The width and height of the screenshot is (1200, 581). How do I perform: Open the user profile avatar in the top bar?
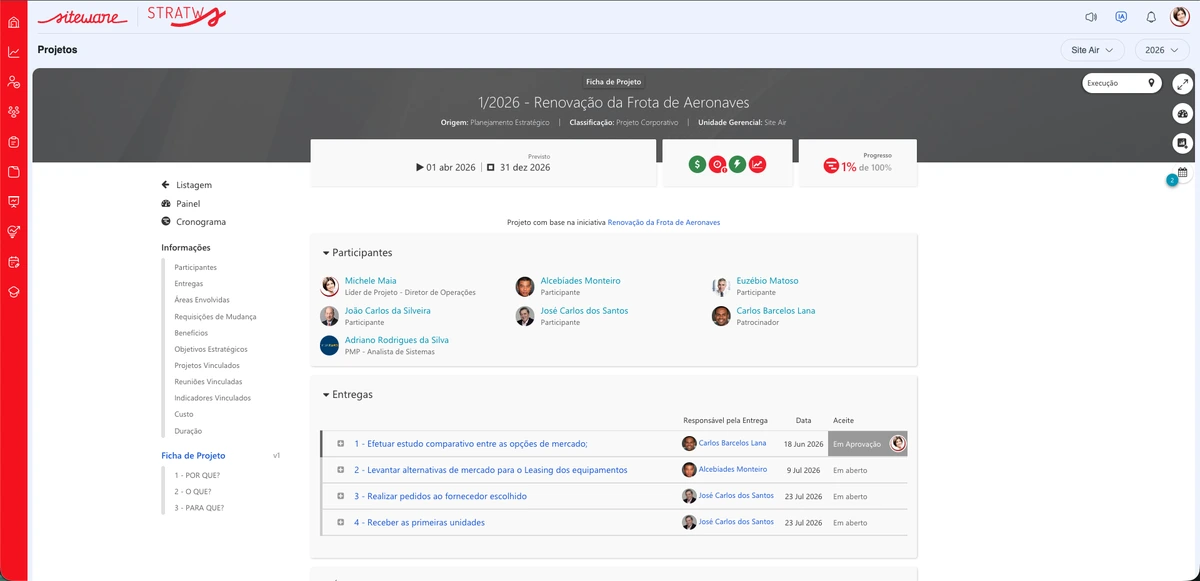click(x=1180, y=17)
